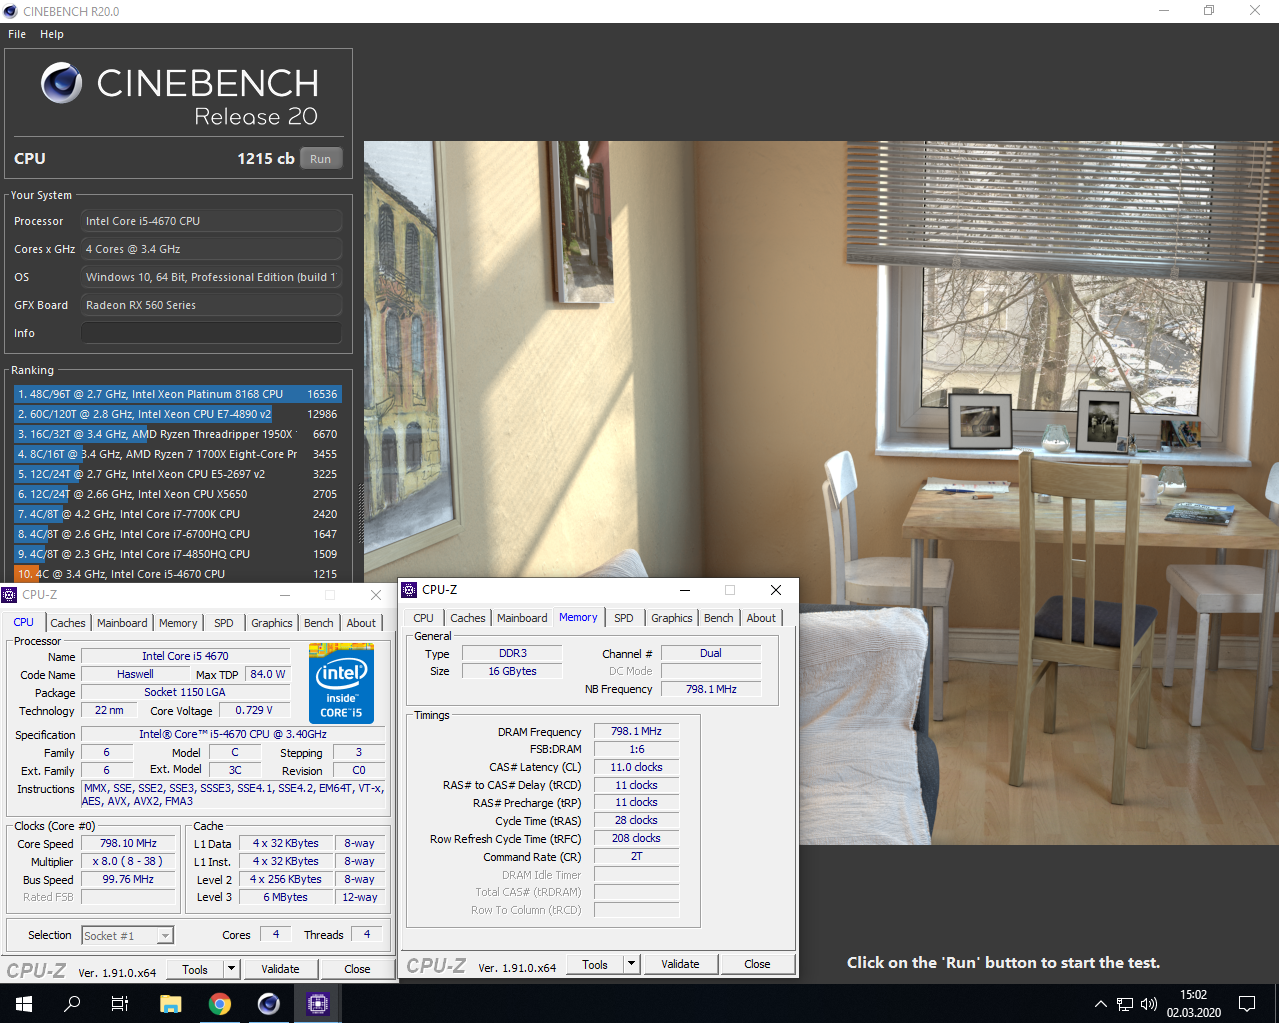Select Xeon E7-4890 v2 ranking entry
The width and height of the screenshot is (1279, 1023).
(x=178, y=414)
